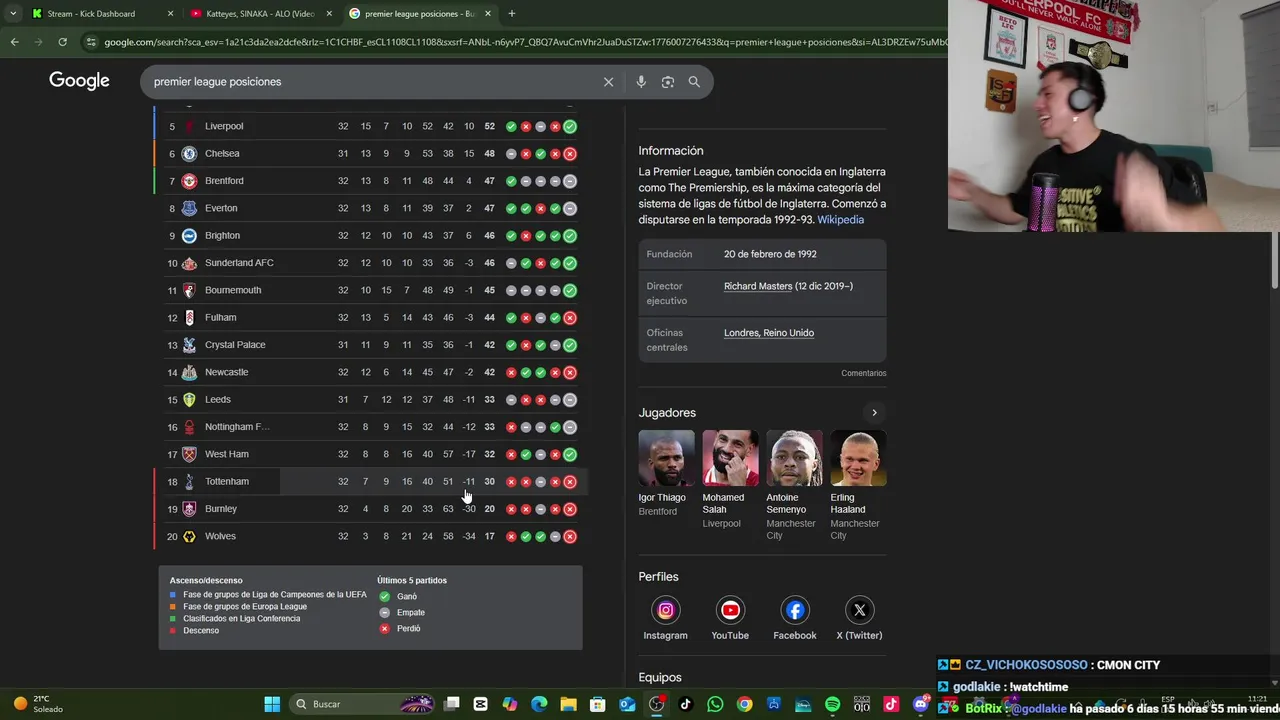Open West Ham row
The width and height of the screenshot is (1280, 720).
point(370,454)
